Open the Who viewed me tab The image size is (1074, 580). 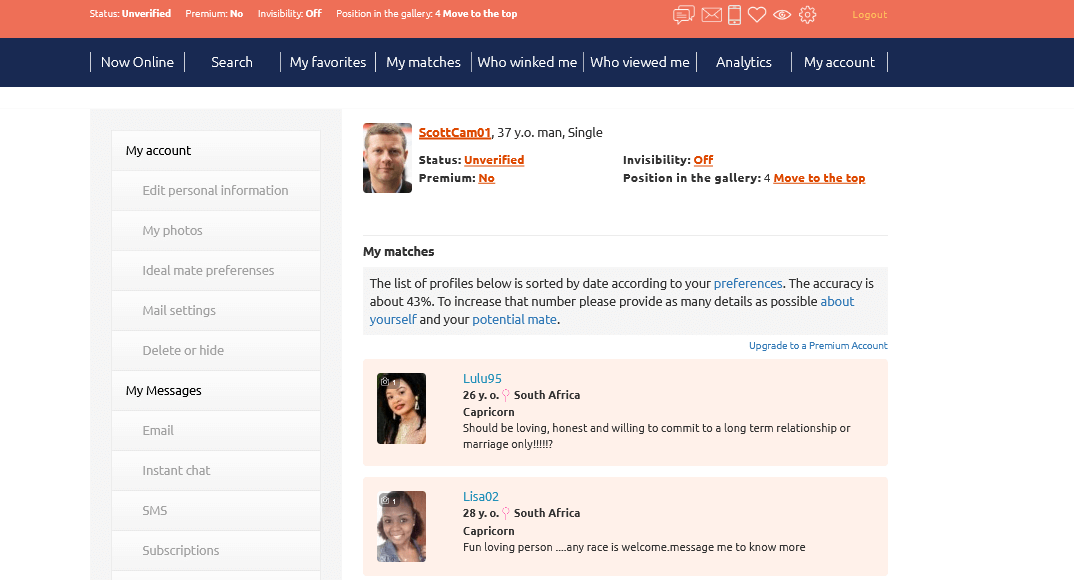(x=640, y=62)
